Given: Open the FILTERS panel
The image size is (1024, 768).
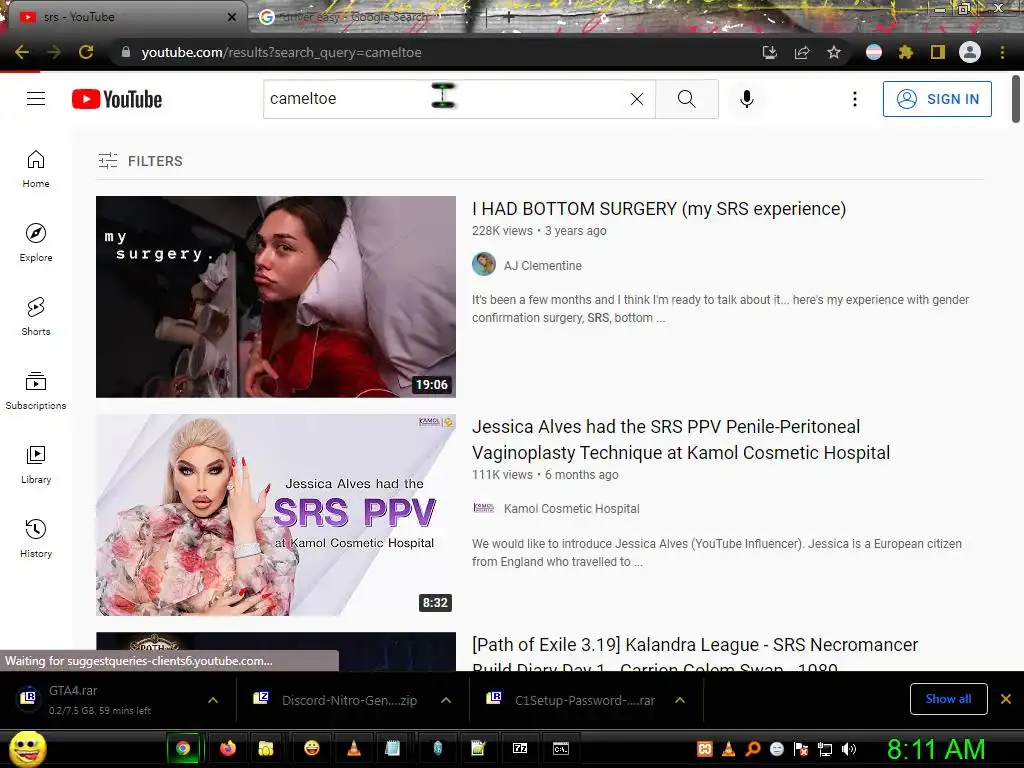Looking at the screenshot, I should (x=140, y=161).
